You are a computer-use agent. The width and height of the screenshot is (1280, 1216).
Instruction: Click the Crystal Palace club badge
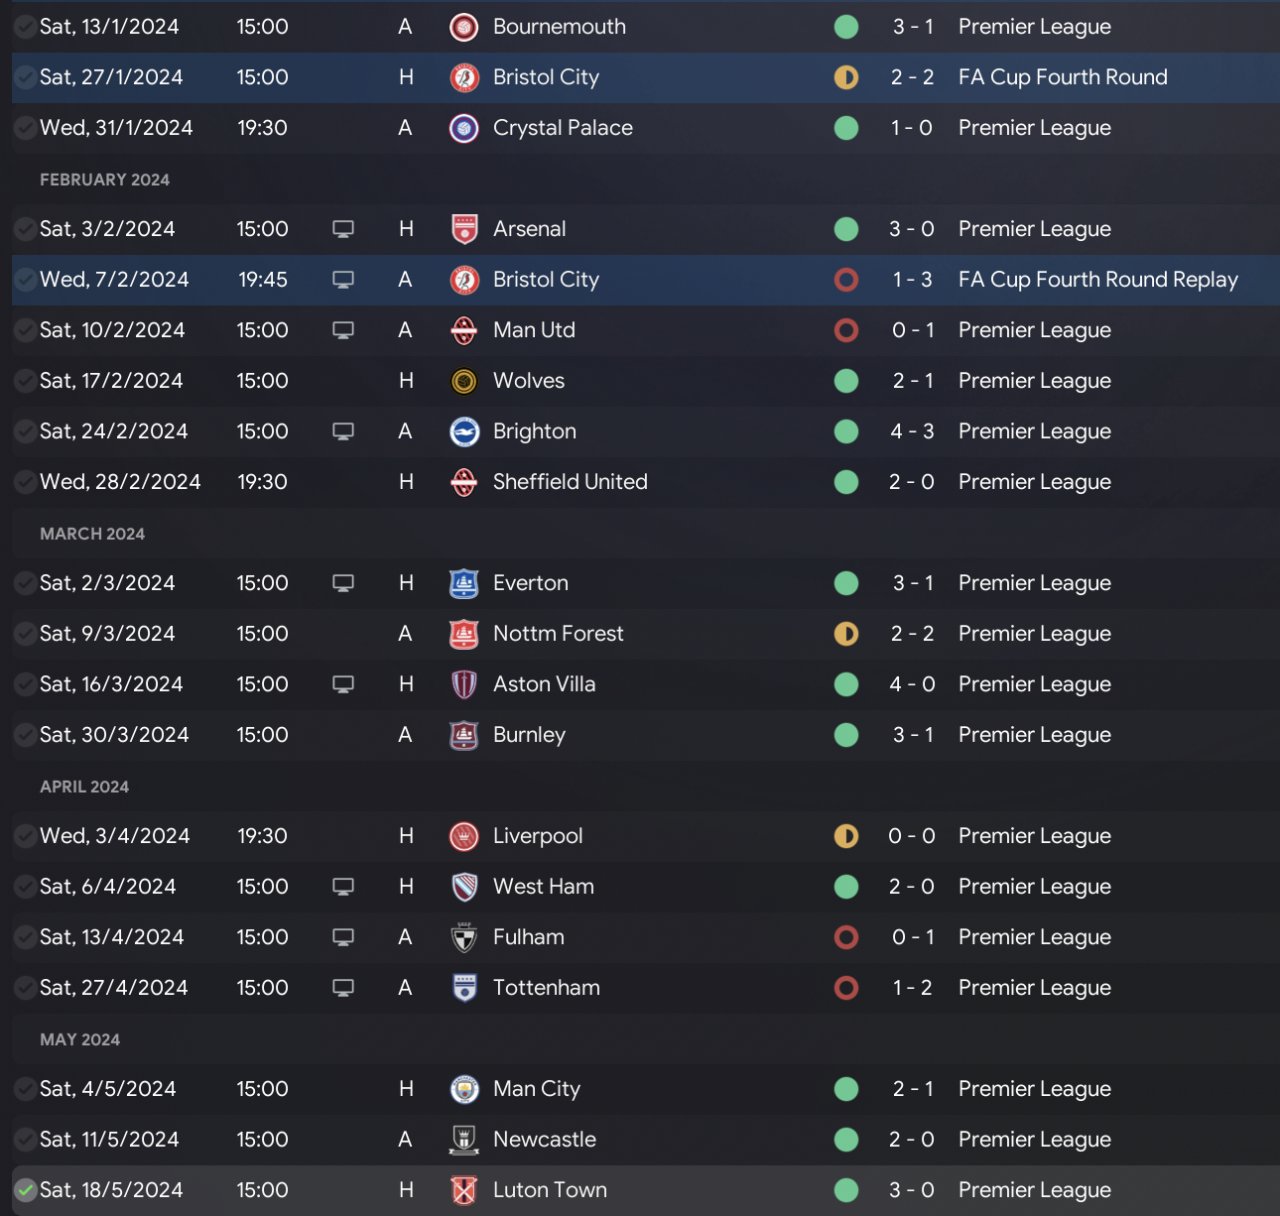click(x=464, y=128)
